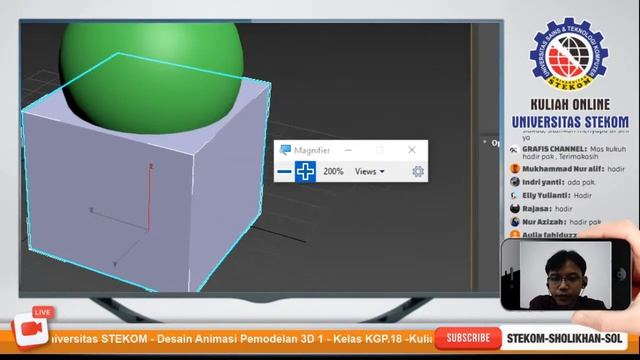Close the Magnifier window
This screenshot has height=360, width=640.
412,150
